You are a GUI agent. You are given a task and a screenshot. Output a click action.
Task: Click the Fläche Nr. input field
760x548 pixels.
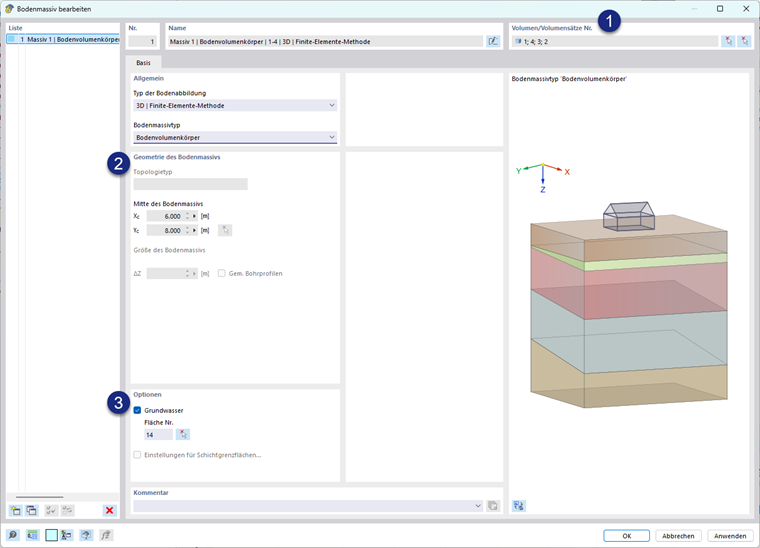click(x=158, y=435)
